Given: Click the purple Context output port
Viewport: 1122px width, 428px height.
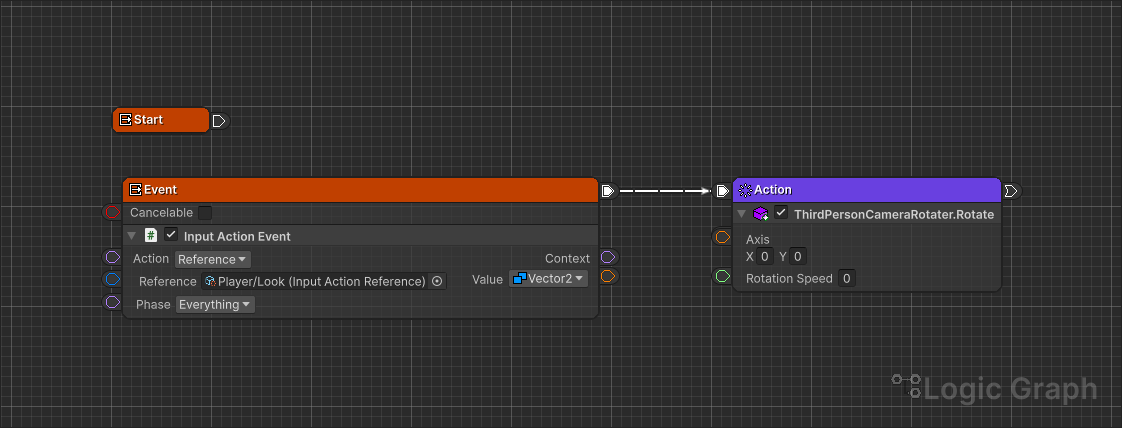Looking at the screenshot, I should pos(608,258).
